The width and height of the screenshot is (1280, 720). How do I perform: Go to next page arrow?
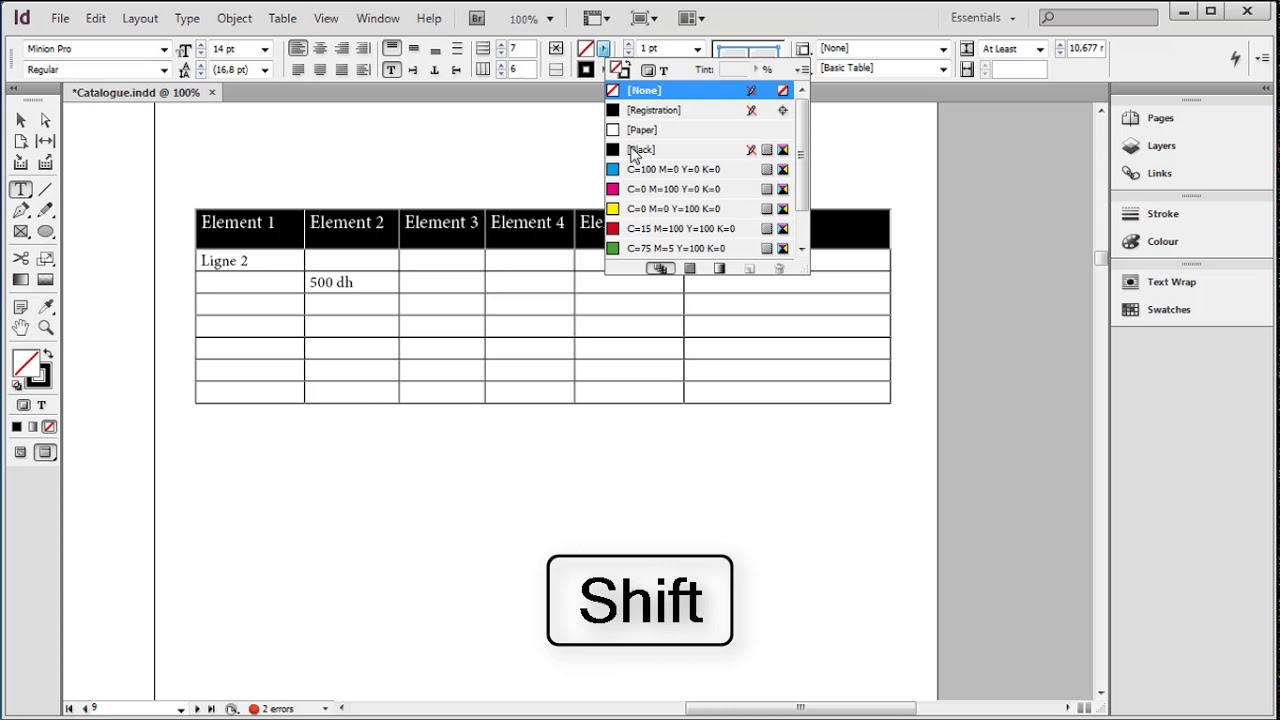coord(197,709)
